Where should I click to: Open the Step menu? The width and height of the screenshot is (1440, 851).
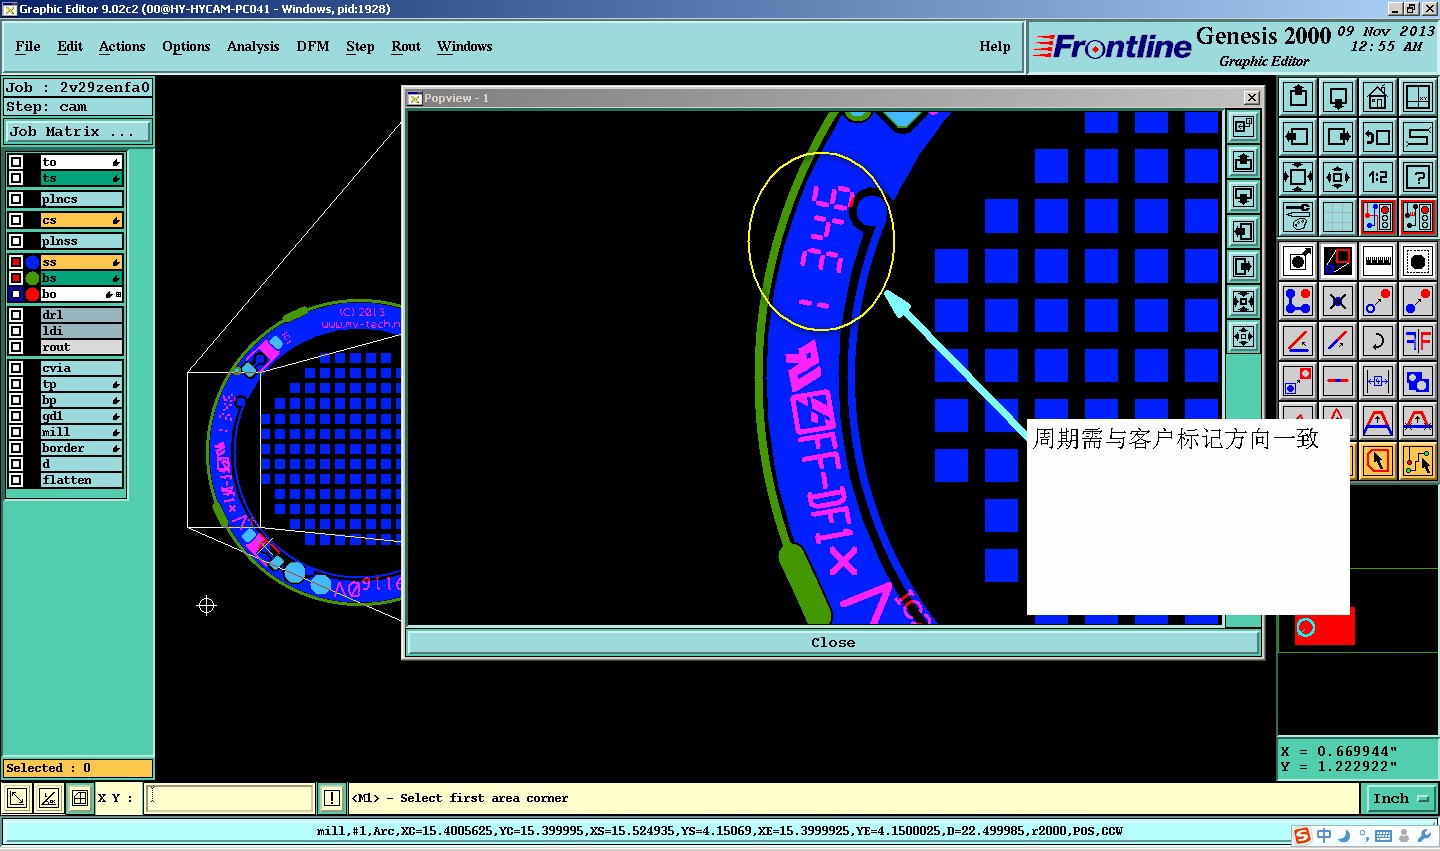coord(360,46)
